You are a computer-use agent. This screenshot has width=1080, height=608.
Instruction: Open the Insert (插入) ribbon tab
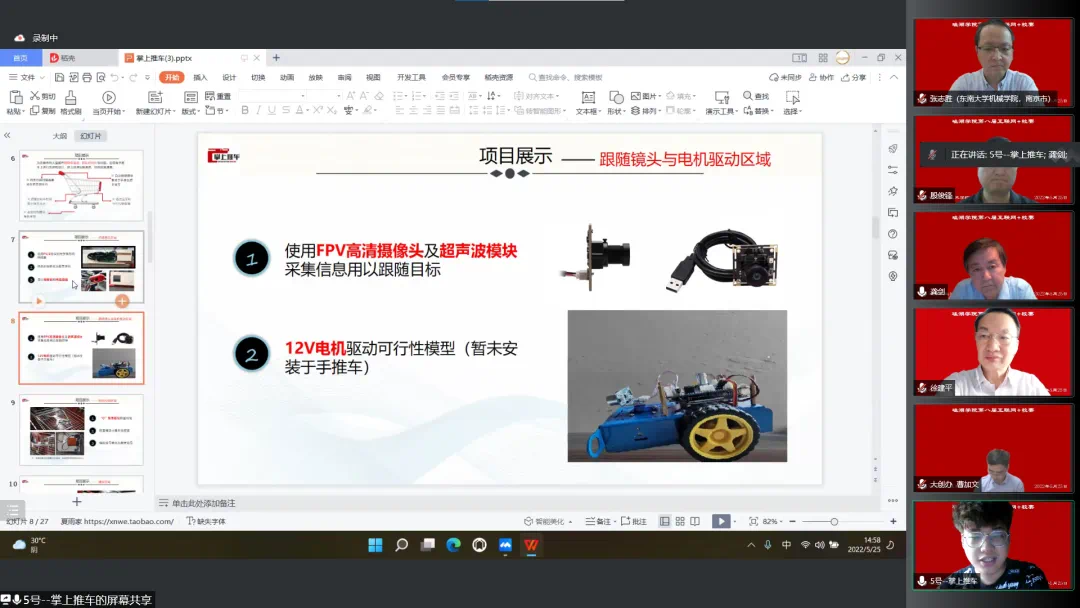[x=200, y=77]
